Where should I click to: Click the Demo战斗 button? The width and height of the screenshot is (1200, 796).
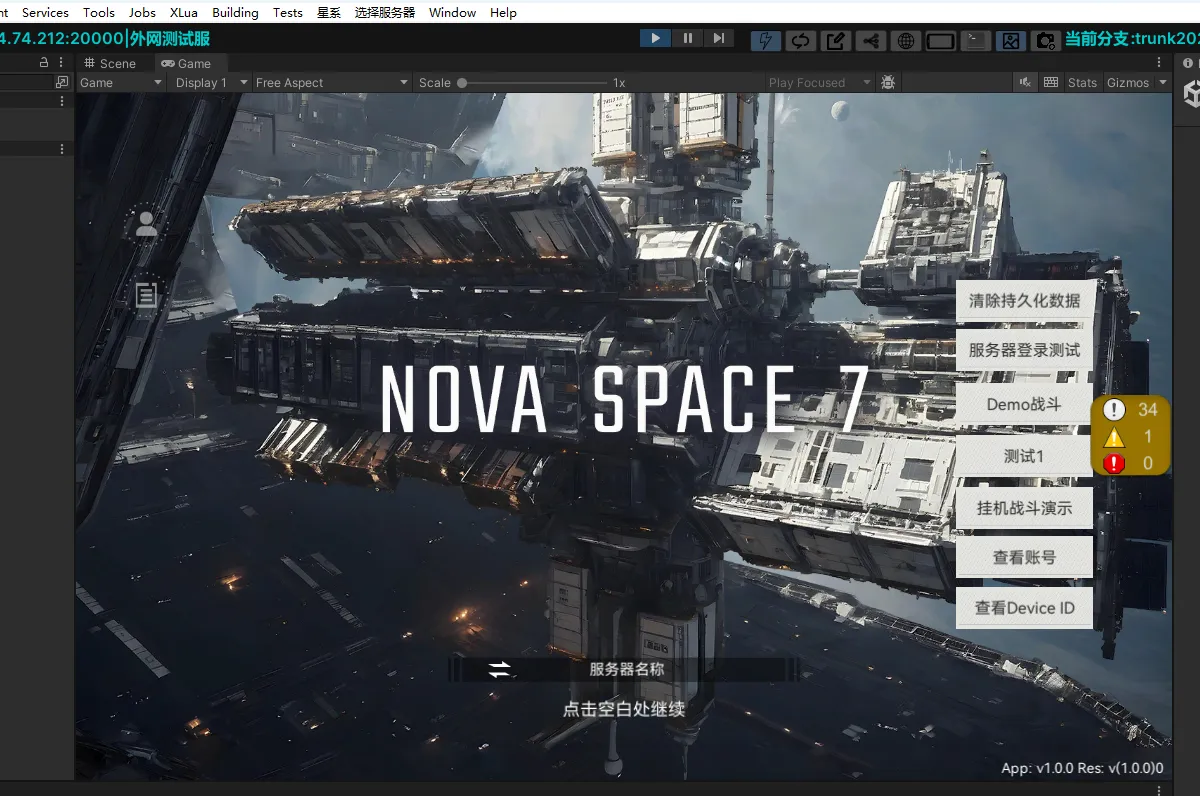pyautogui.click(x=1025, y=405)
